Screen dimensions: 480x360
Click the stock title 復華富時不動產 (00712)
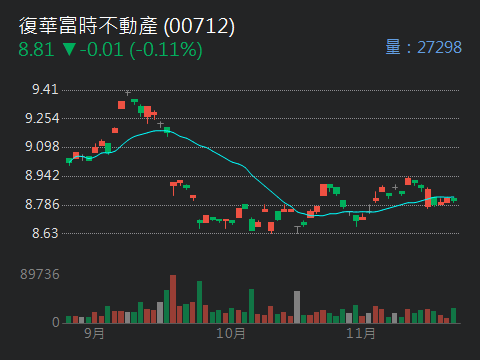click(x=127, y=26)
